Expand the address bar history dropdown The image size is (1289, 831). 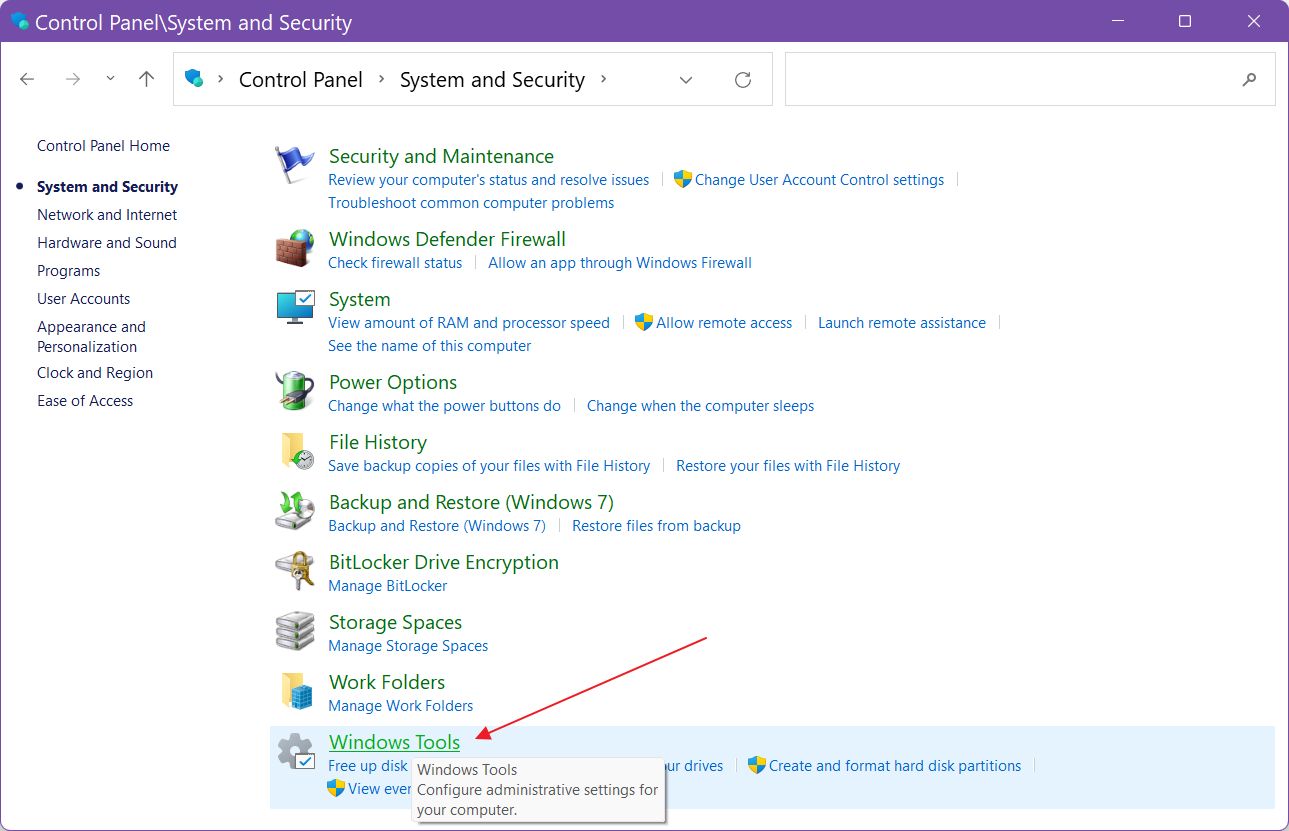click(686, 80)
